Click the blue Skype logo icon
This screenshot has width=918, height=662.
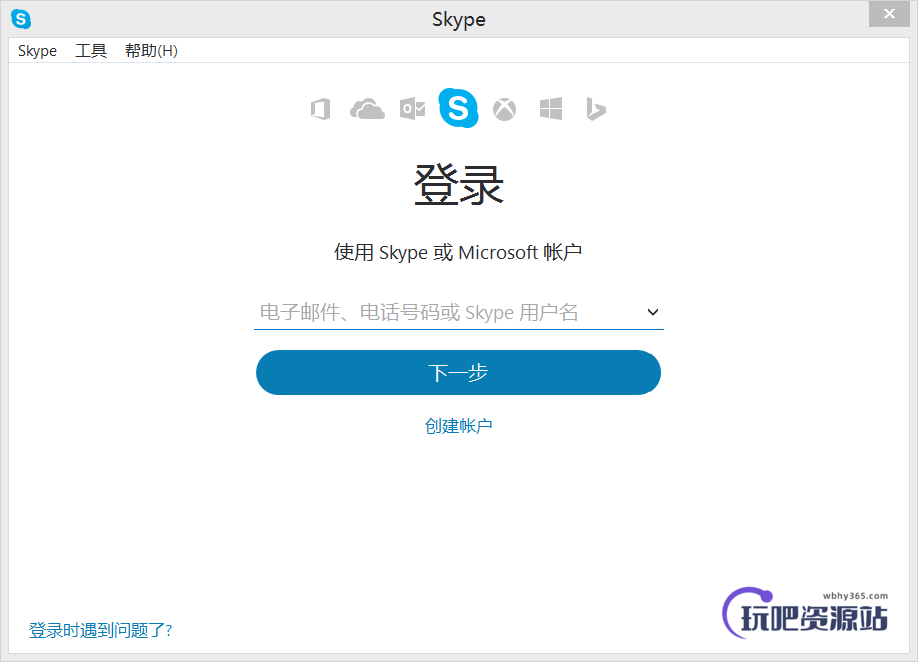point(458,108)
